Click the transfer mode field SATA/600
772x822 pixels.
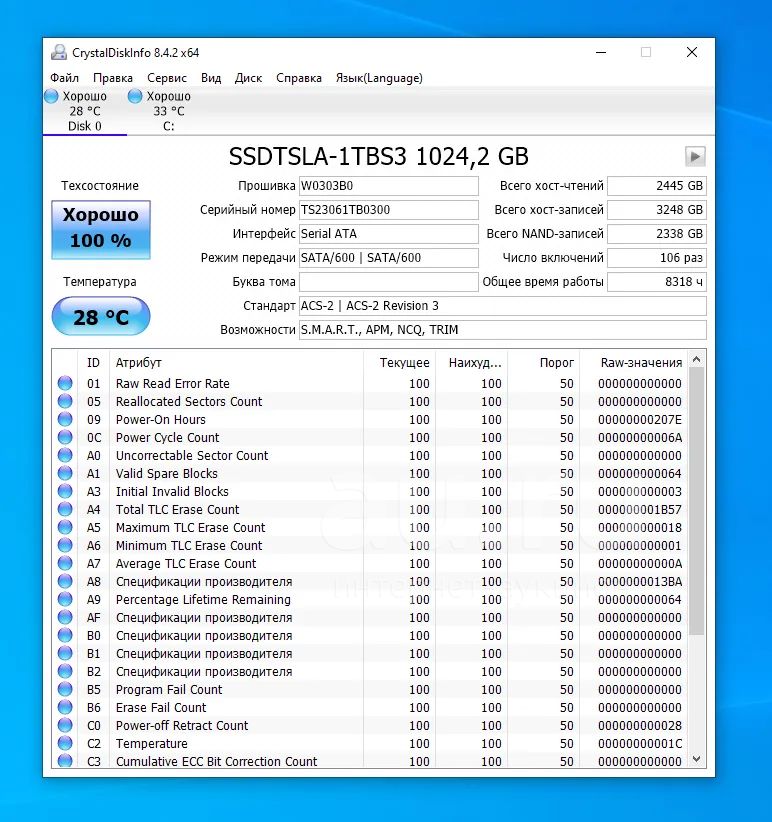[388, 257]
